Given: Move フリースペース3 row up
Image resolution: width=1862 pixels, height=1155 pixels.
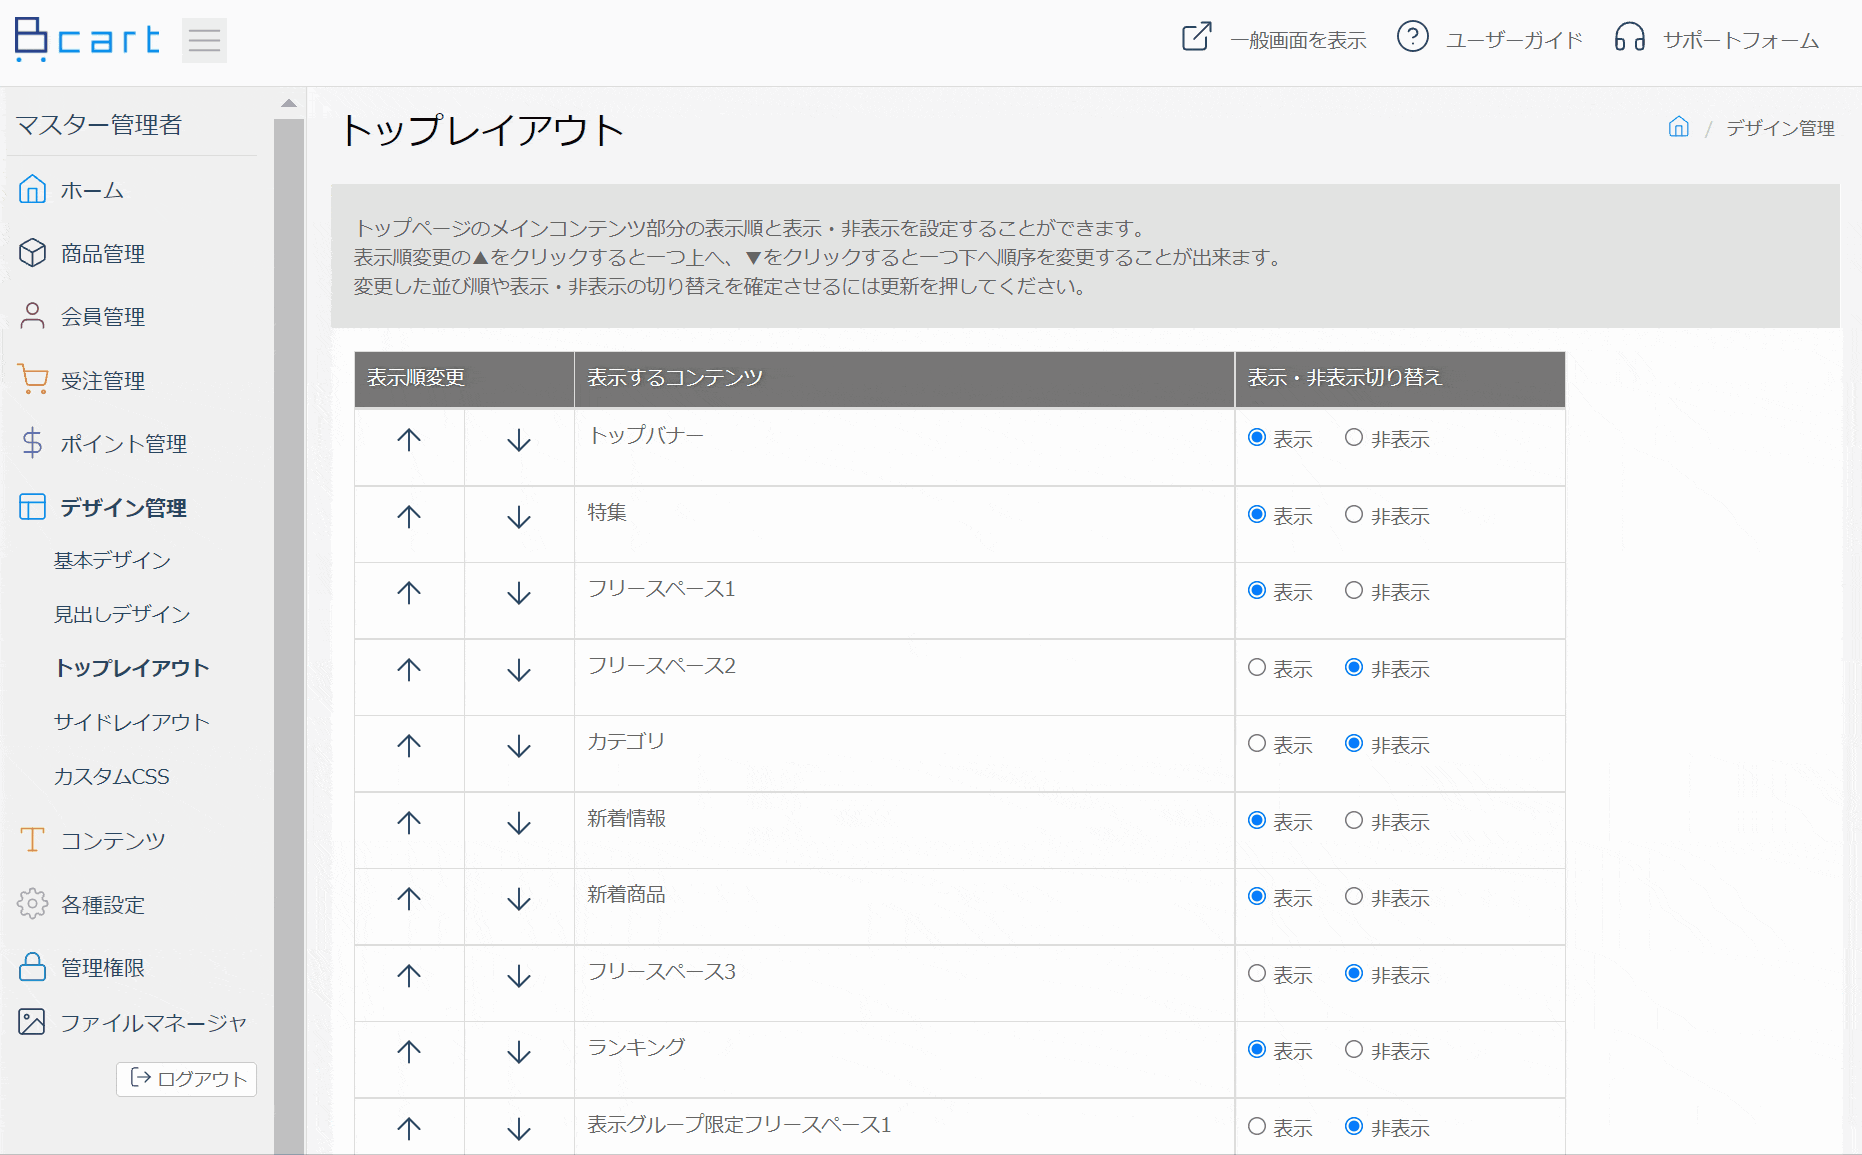Looking at the screenshot, I should click(x=409, y=976).
